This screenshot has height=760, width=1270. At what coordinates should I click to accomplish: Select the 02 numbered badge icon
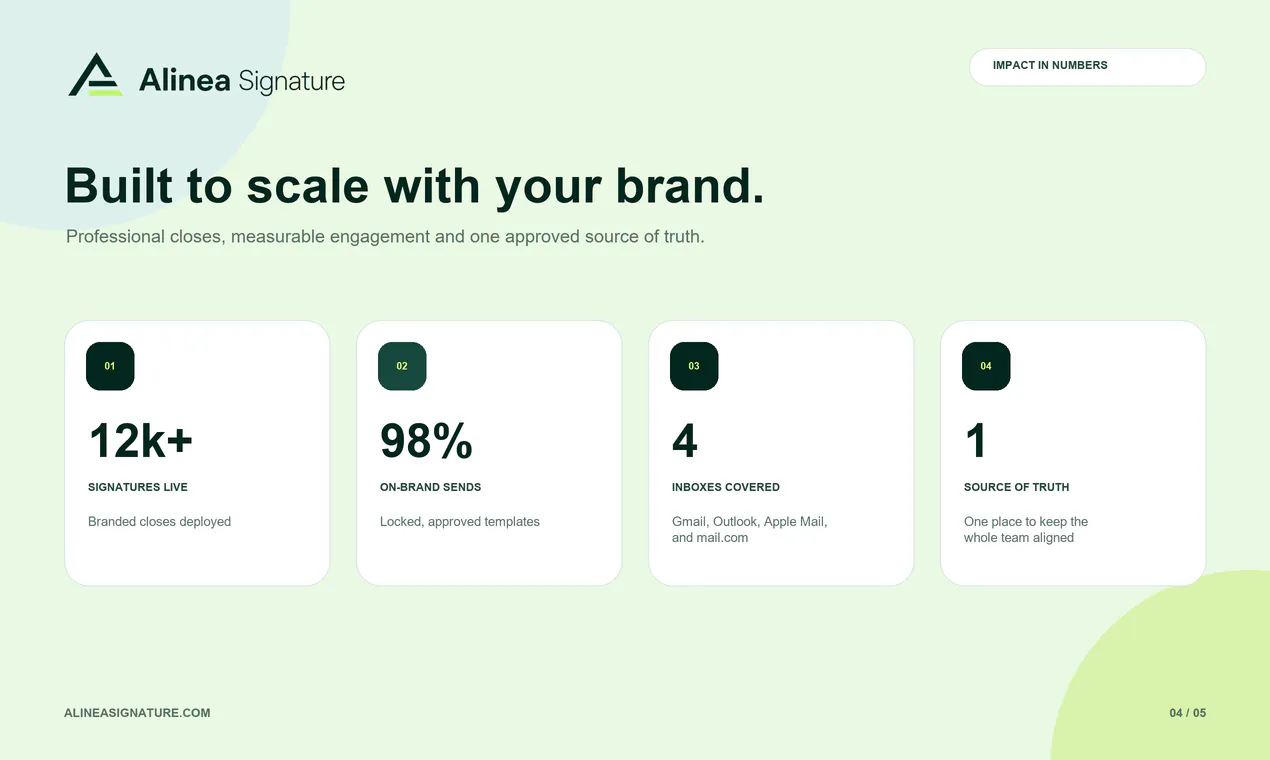[402, 366]
